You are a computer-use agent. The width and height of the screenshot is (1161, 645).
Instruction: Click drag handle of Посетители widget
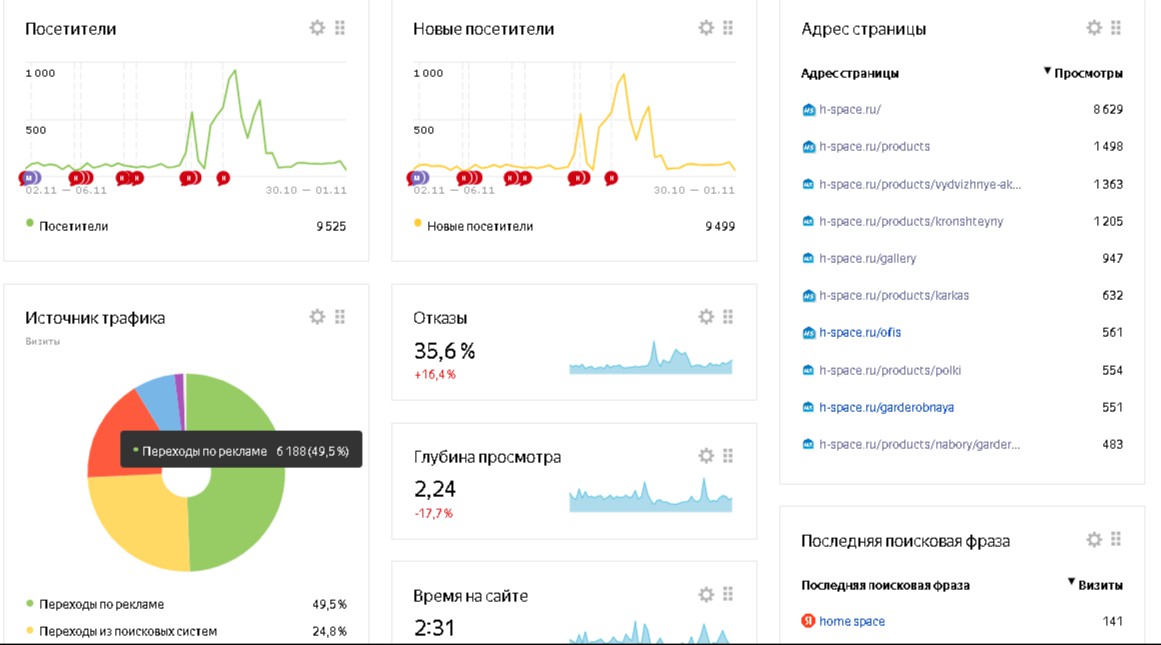pyautogui.click(x=340, y=28)
